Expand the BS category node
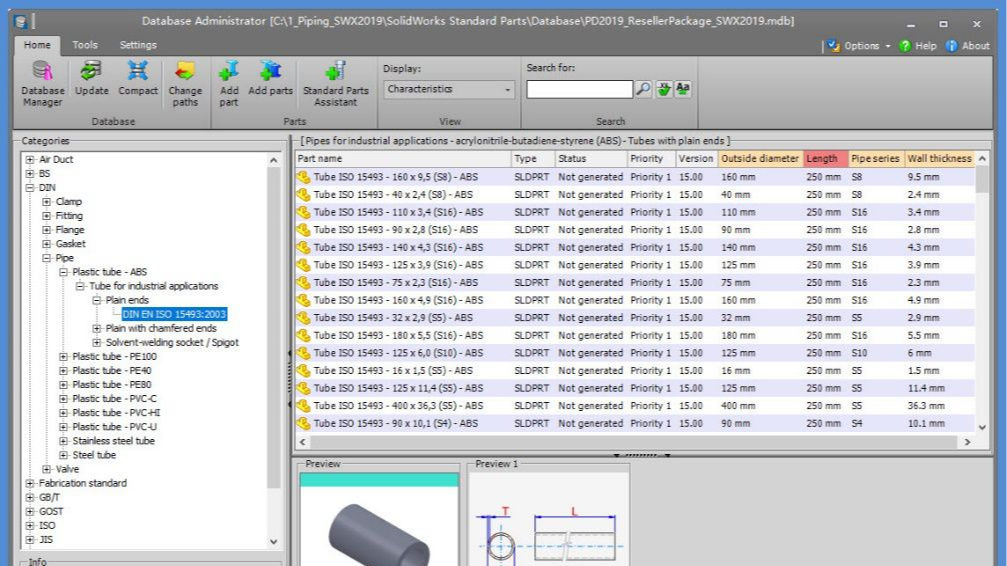1007x566 pixels. [x=30, y=173]
